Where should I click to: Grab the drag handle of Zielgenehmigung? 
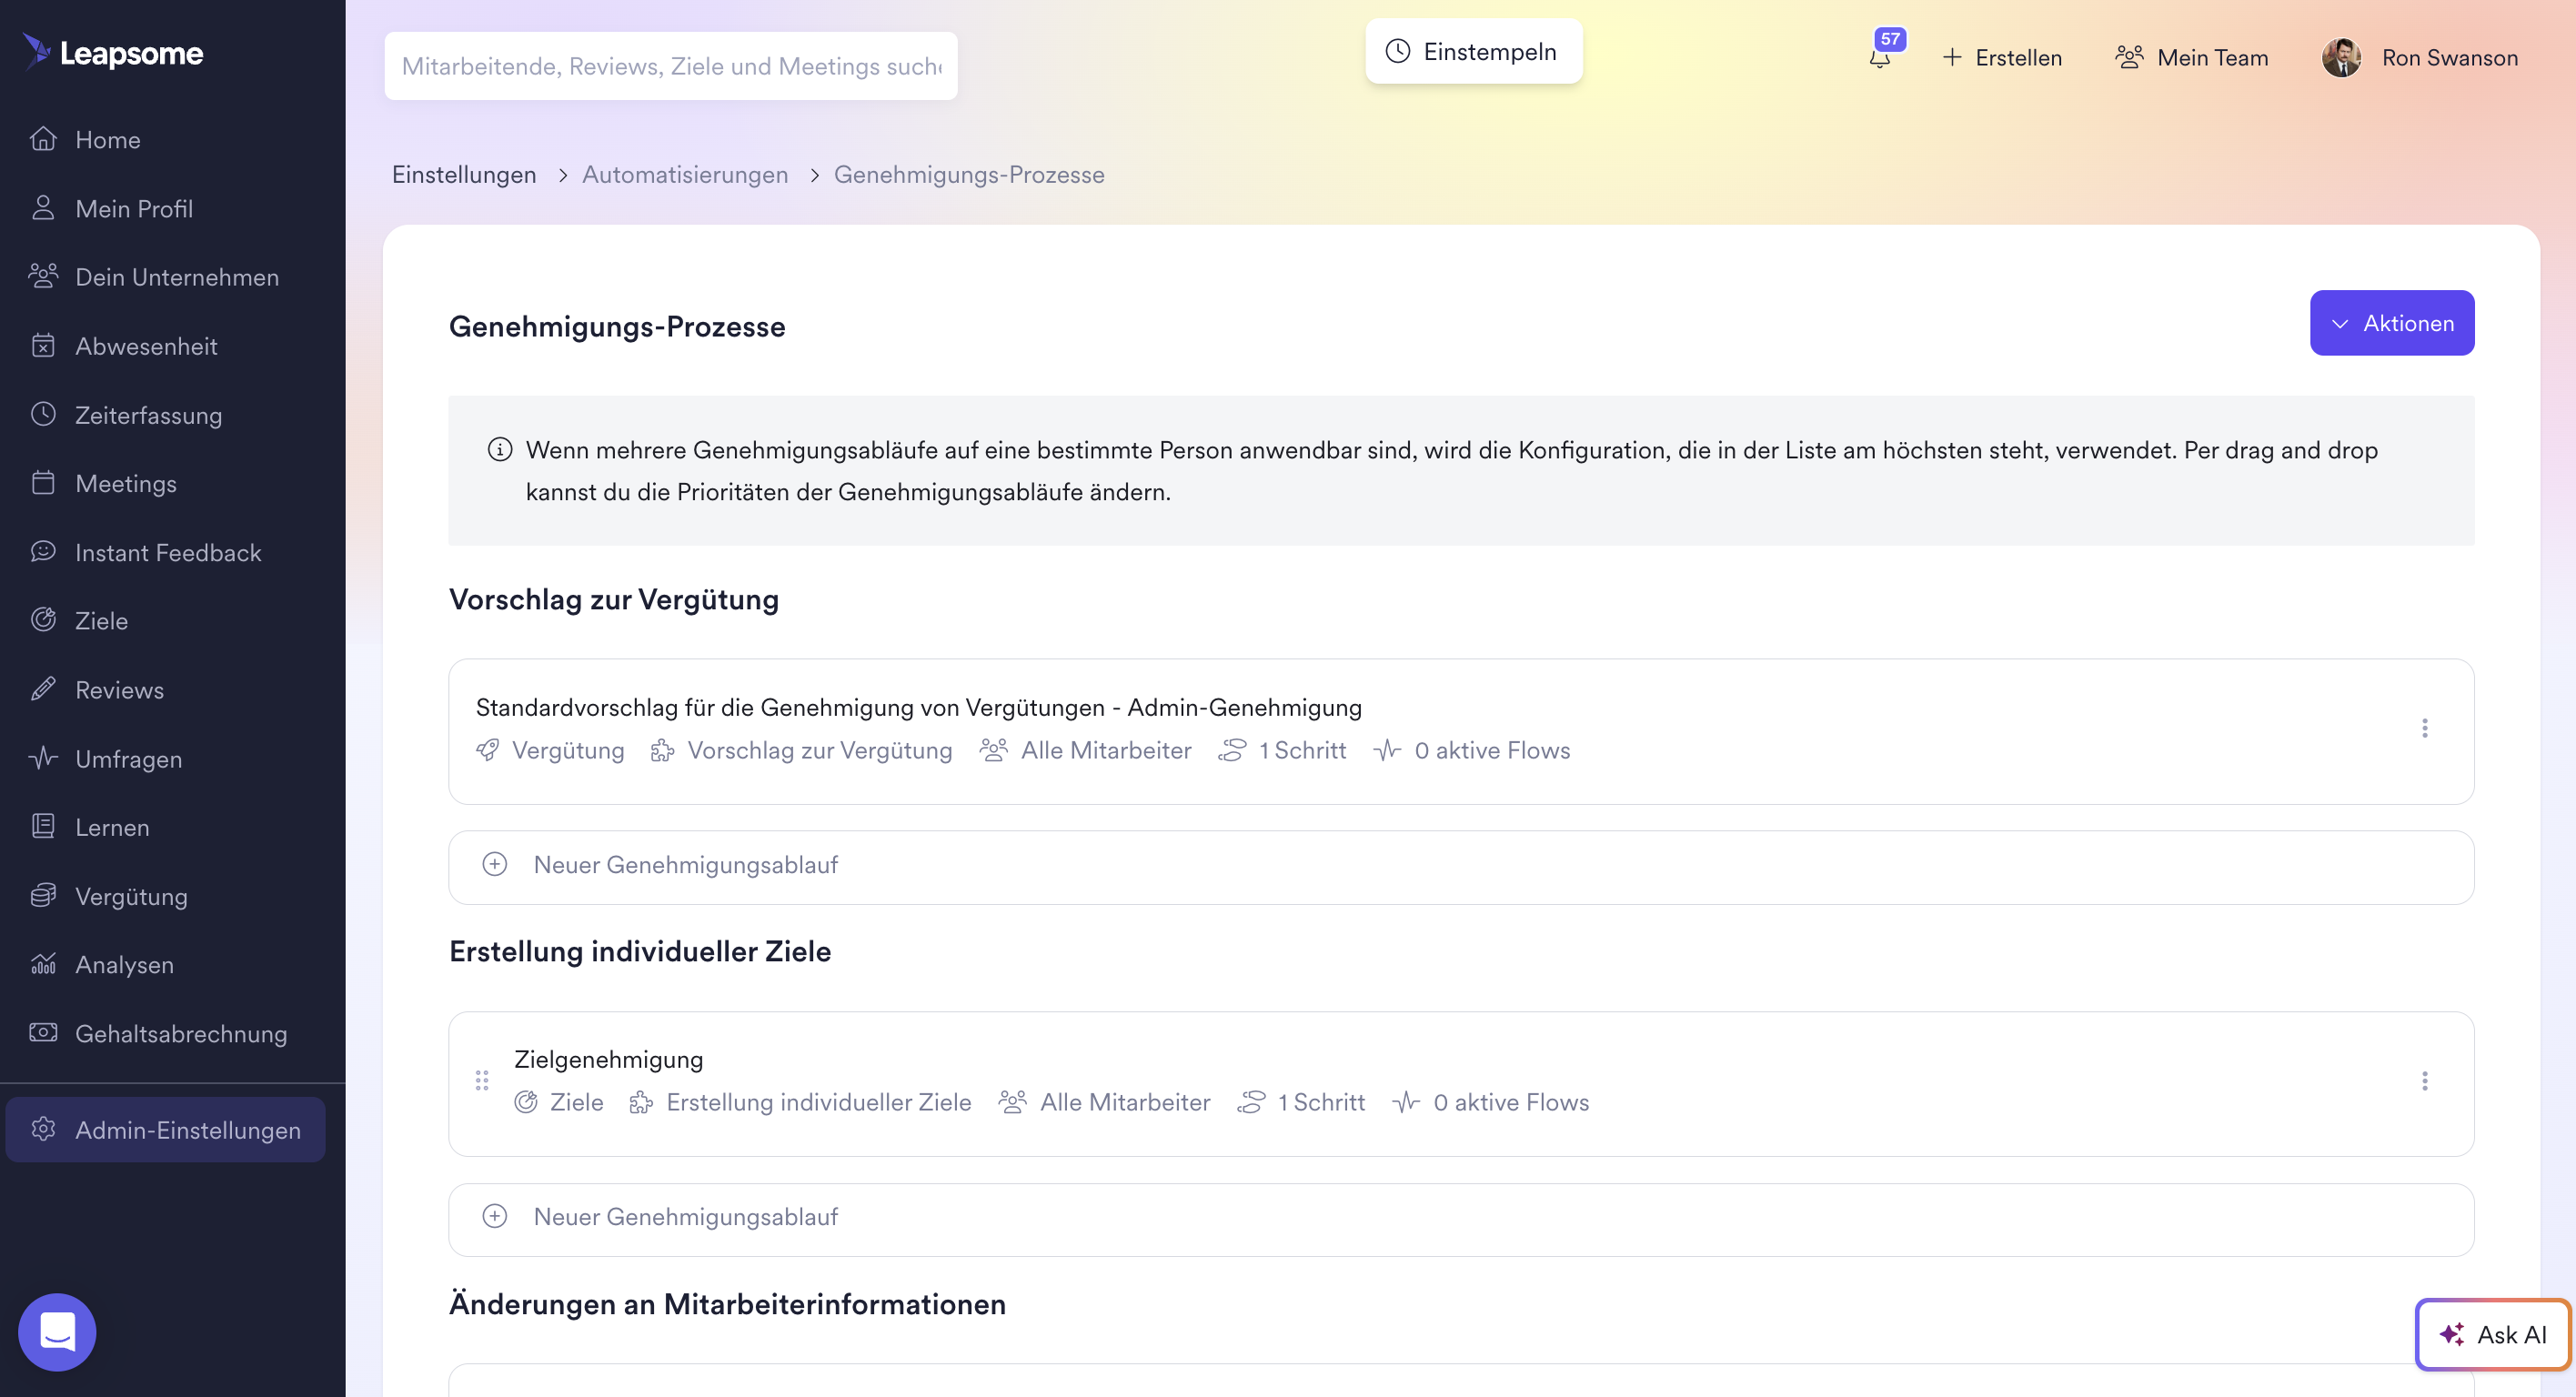[x=482, y=1081]
